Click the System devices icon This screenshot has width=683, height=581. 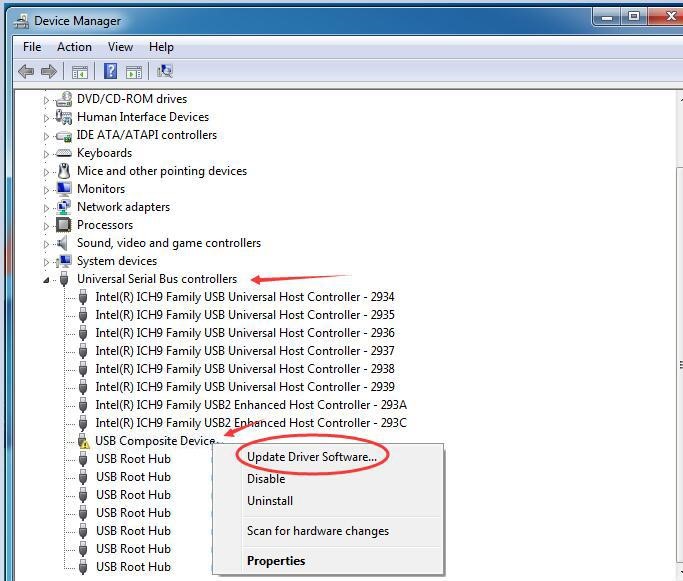point(64,261)
